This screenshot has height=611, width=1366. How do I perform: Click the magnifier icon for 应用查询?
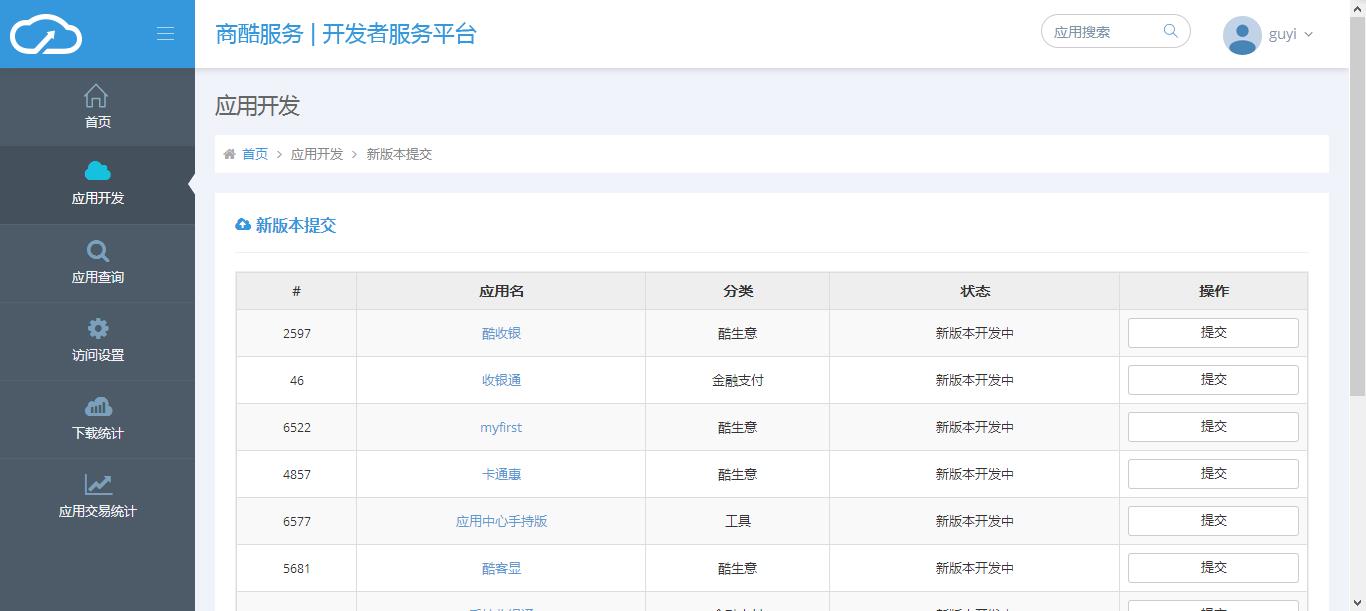pyautogui.click(x=98, y=251)
